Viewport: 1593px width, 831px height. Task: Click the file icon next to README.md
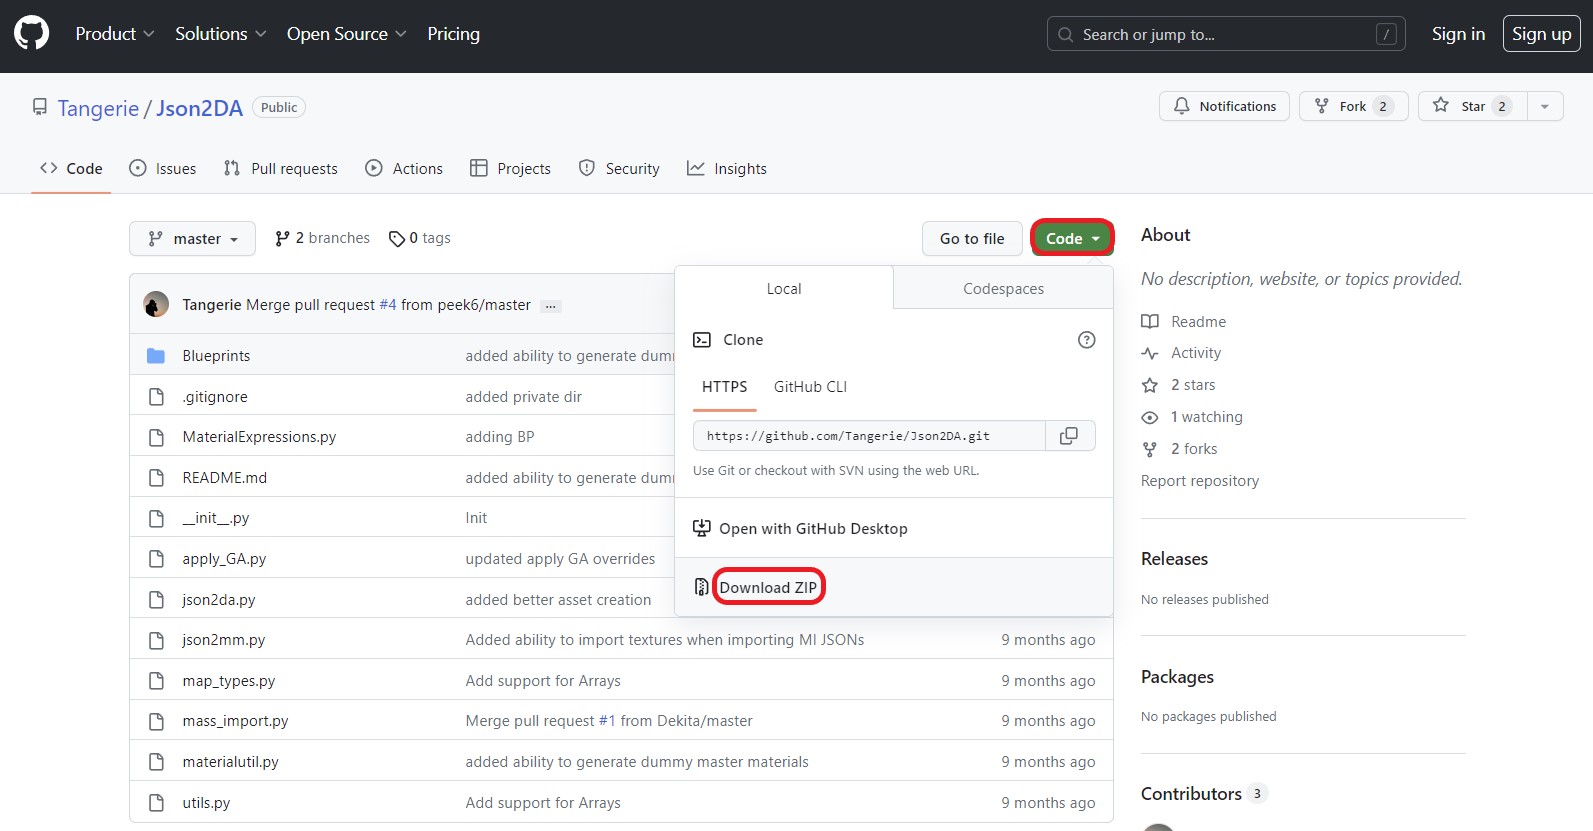click(x=156, y=478)
